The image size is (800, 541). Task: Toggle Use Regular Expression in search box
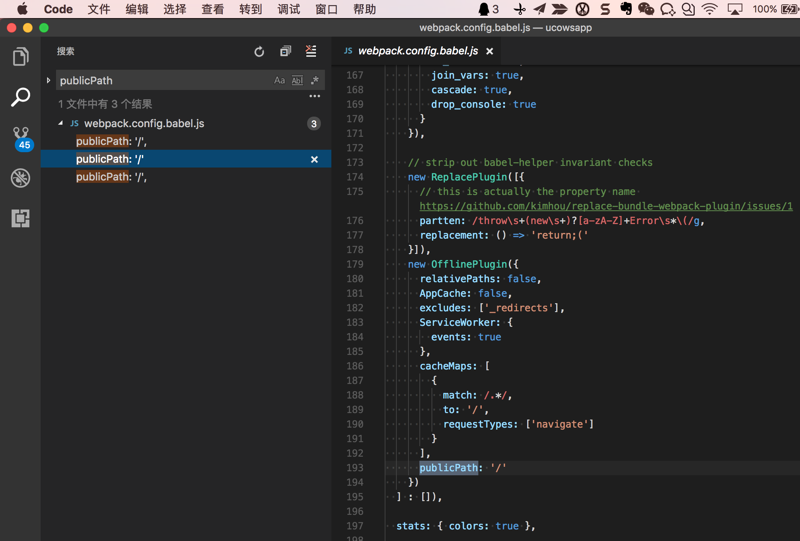tap(314, 80)
